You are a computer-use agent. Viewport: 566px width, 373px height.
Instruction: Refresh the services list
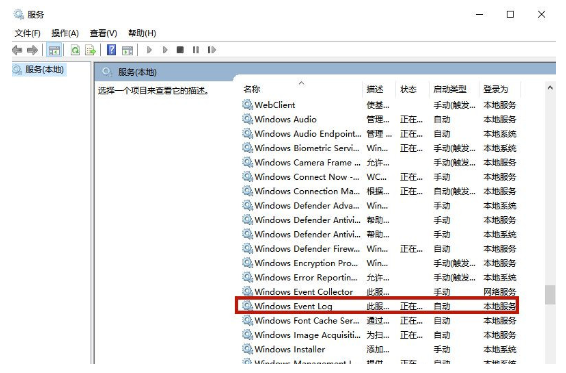75,50
